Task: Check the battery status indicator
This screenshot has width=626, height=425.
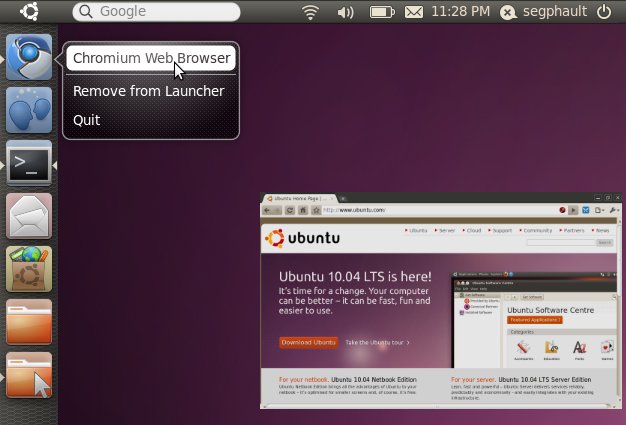Action: coord(382,12)
